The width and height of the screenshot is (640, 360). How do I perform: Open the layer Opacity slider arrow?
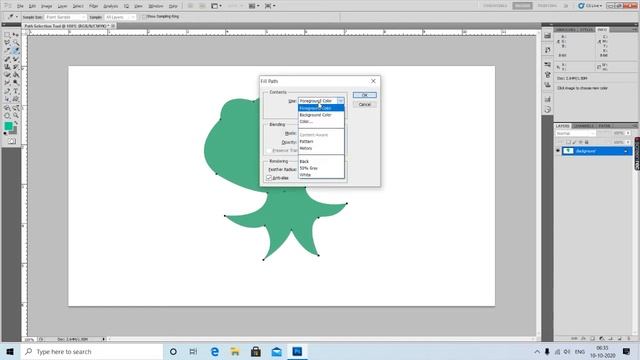point(628,133)
